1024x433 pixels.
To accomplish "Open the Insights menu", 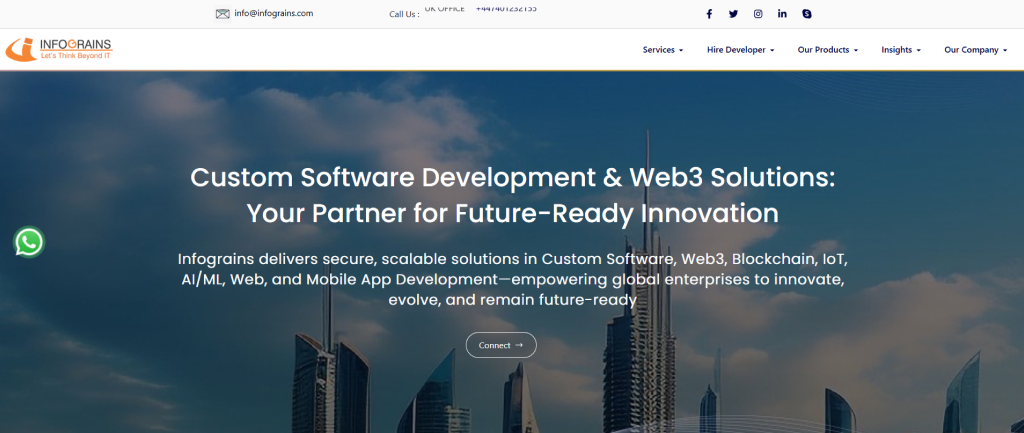I will pyautogui.click(x=900, y=50).
